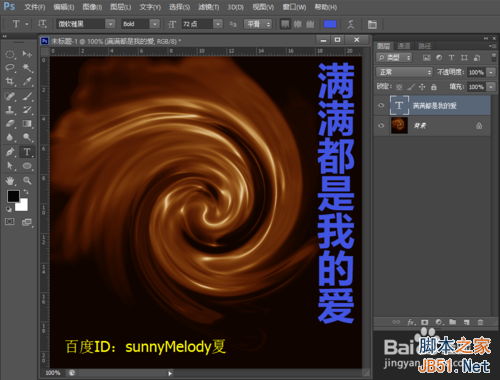Switch layer filtering on or off

494,58
